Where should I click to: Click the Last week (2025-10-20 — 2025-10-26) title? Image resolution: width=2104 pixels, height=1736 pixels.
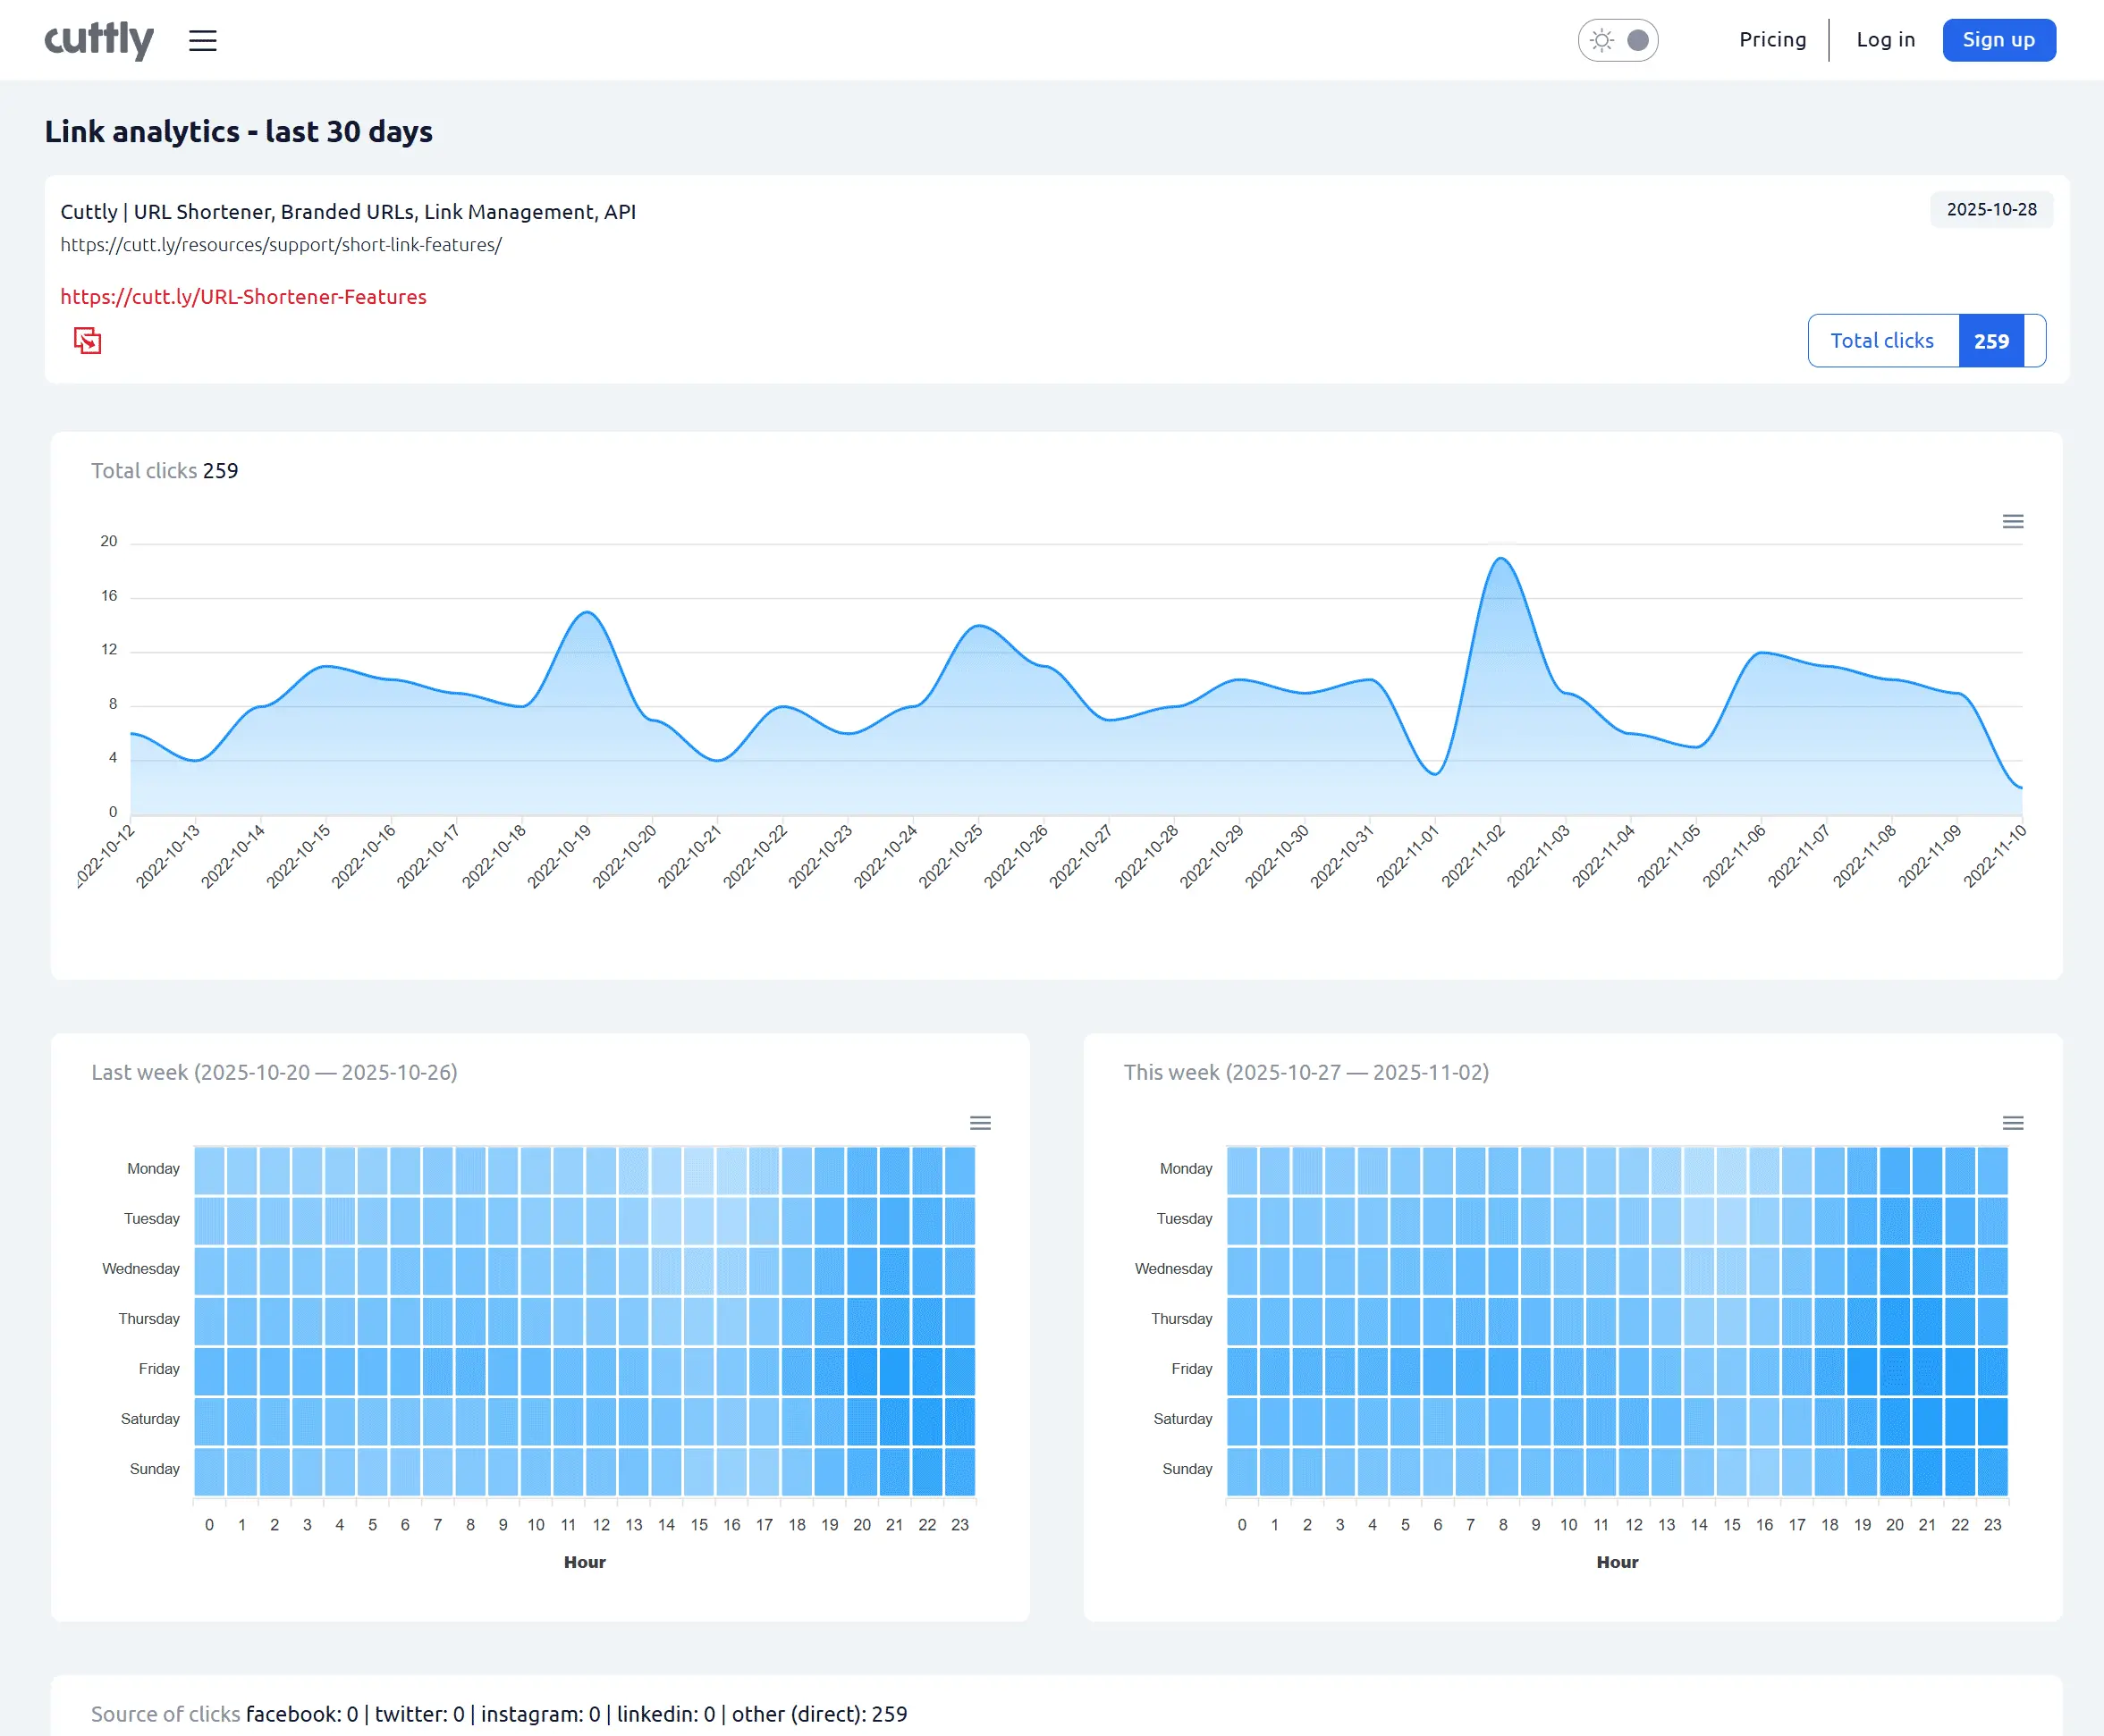coord(275,1072)
